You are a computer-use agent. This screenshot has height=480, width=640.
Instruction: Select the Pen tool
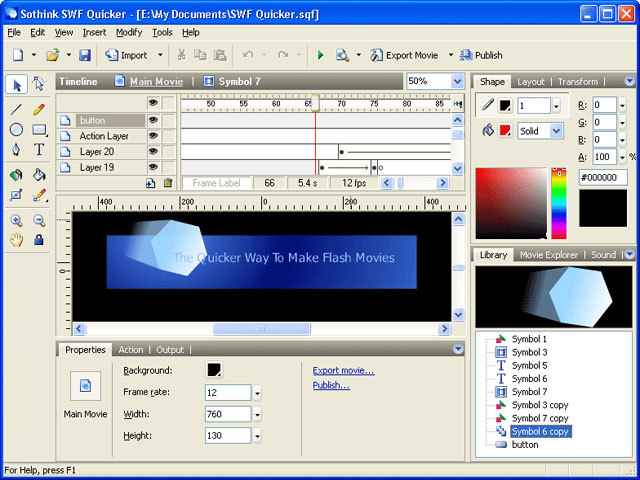pyautogui.click(x=16, y=149)
